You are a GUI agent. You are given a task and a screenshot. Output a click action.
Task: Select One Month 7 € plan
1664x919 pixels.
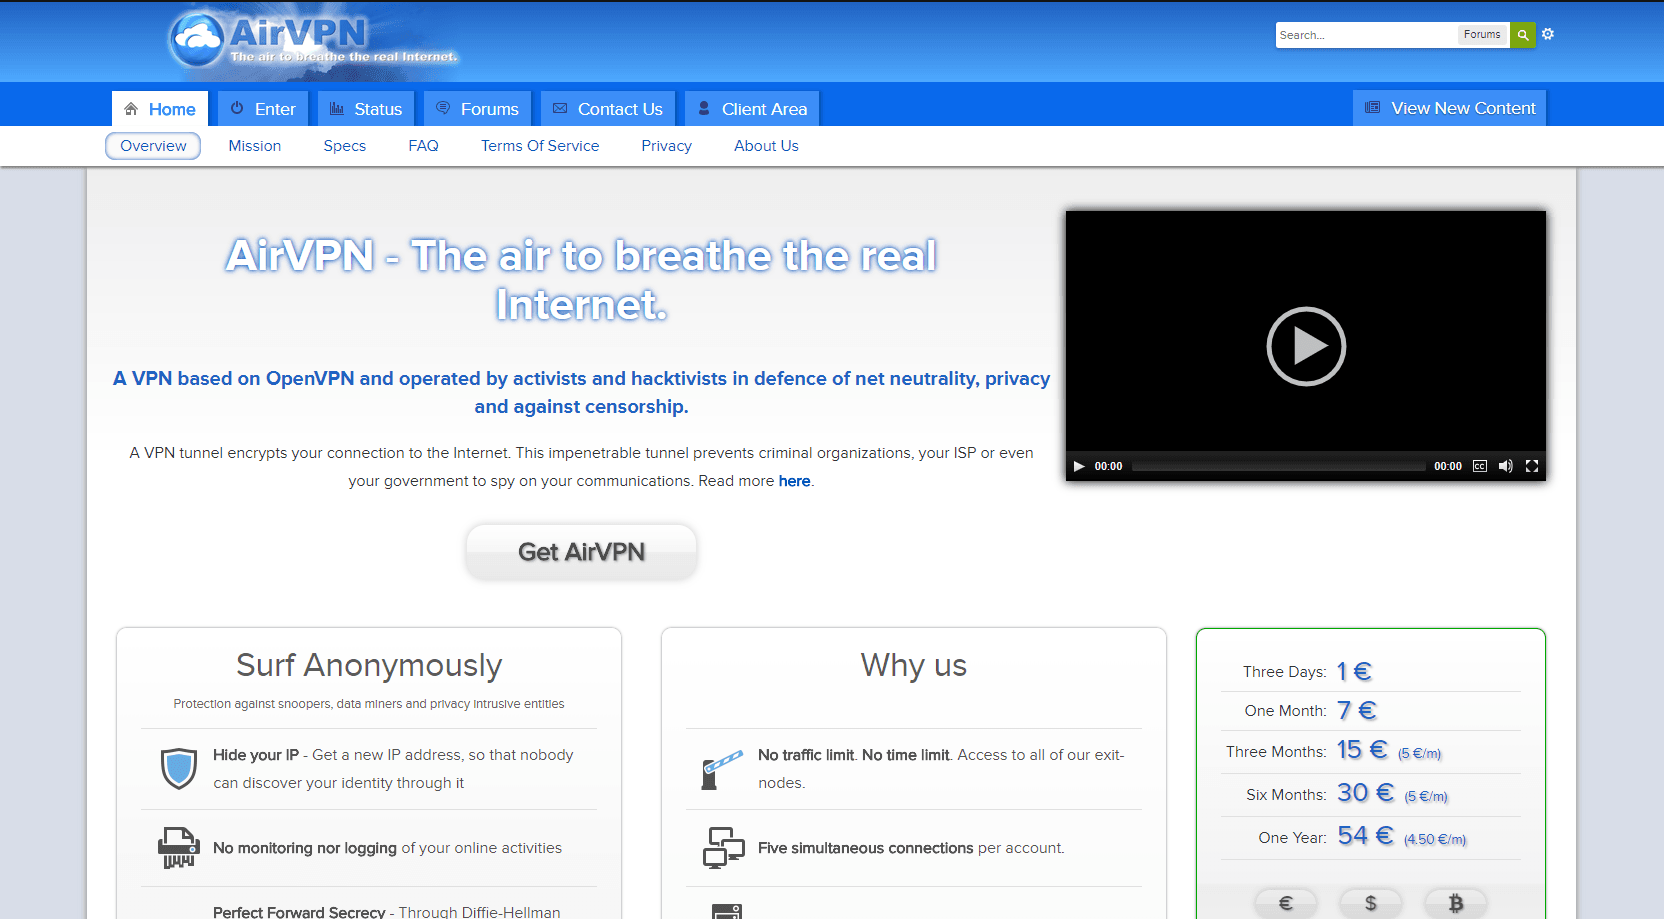coord(1370,711)
